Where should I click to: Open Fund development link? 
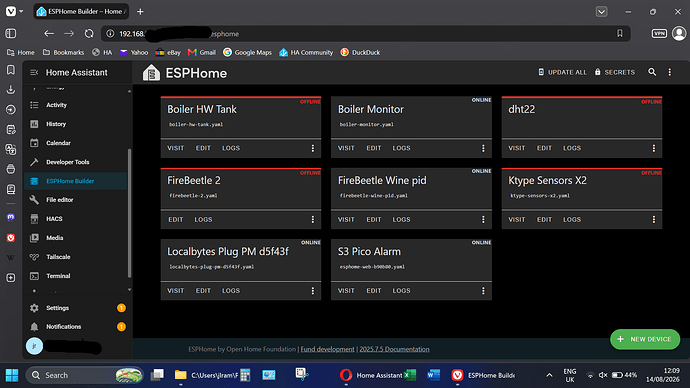pos(327,349)
